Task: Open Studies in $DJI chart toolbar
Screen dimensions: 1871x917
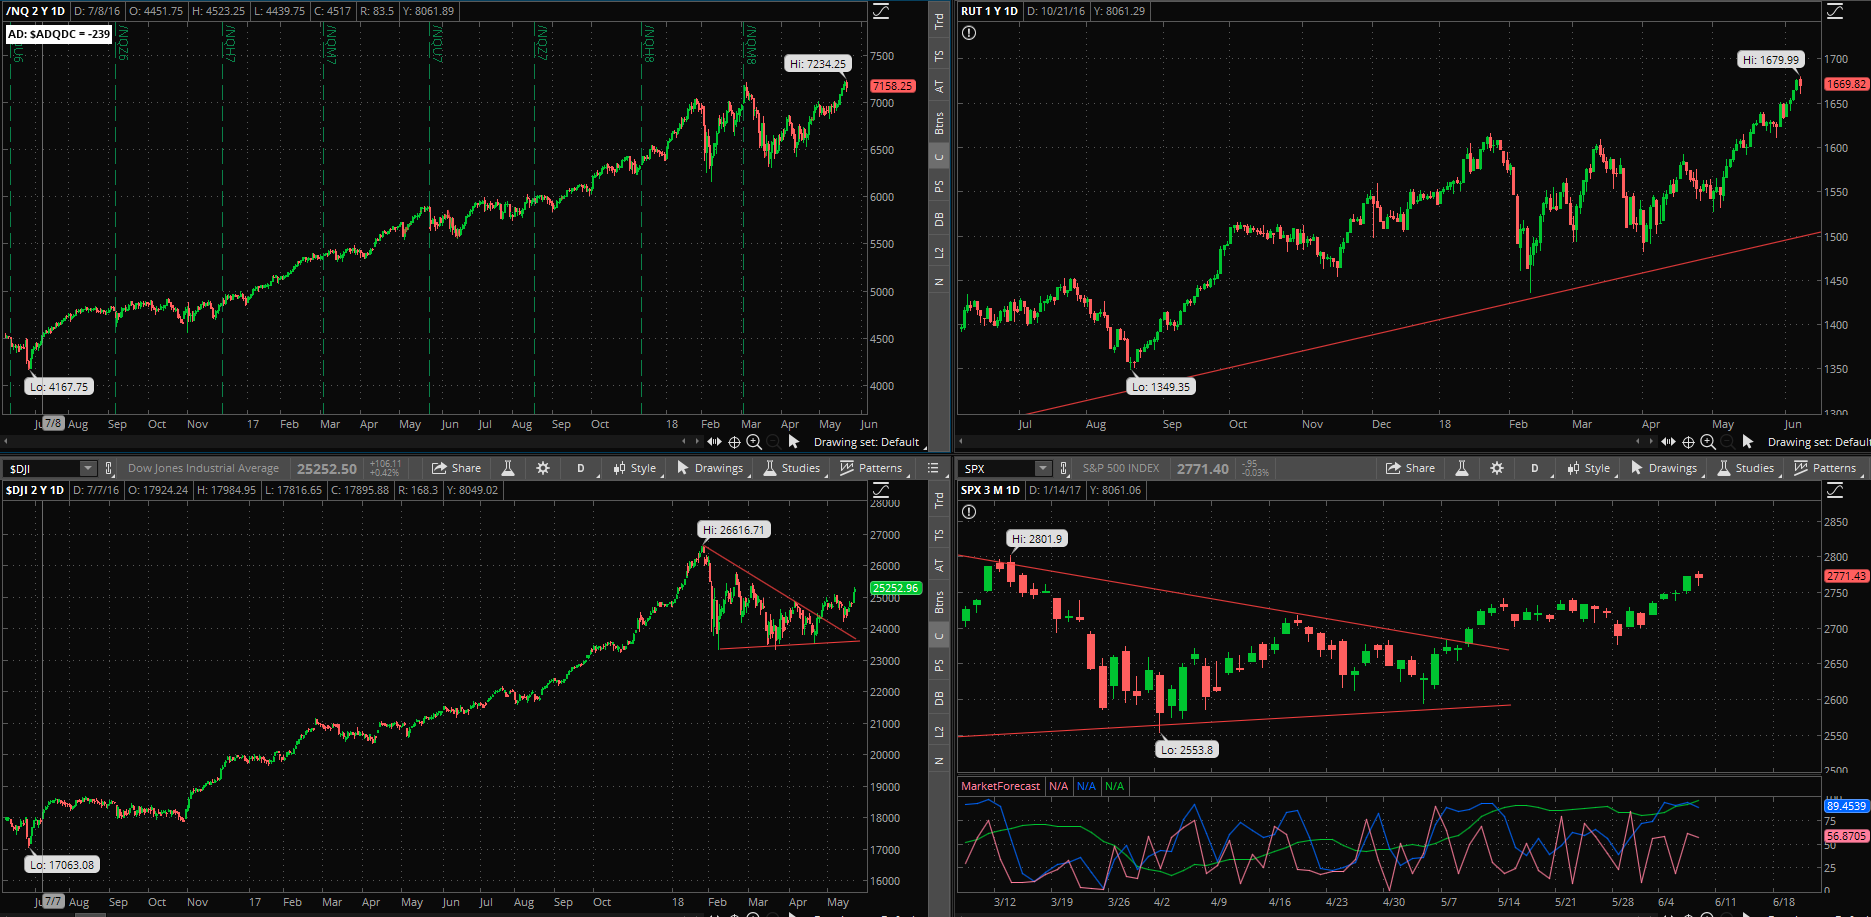Action: click(x=792, y=468)
